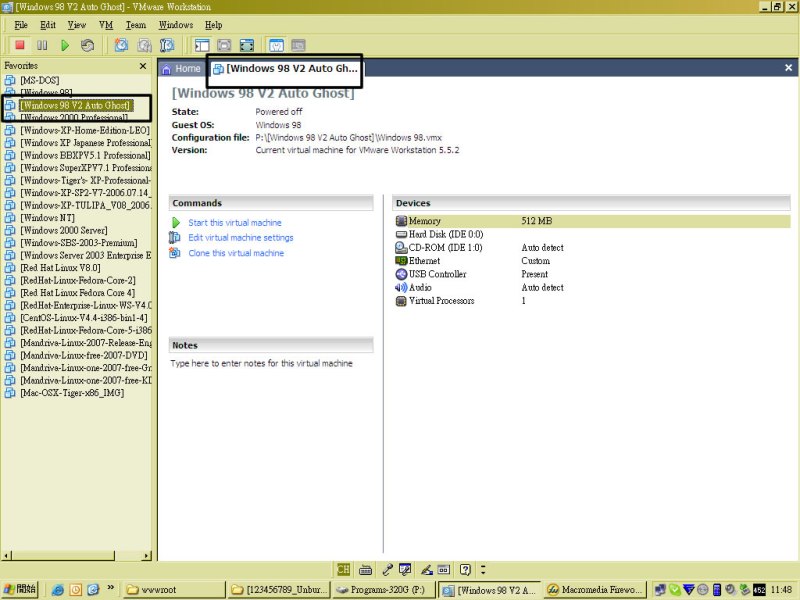This screenshot has width=800, height=600.
Task: Select [RedHat-Linux-Fedora-Core-2] in Favorites
Action: (78, 281)
